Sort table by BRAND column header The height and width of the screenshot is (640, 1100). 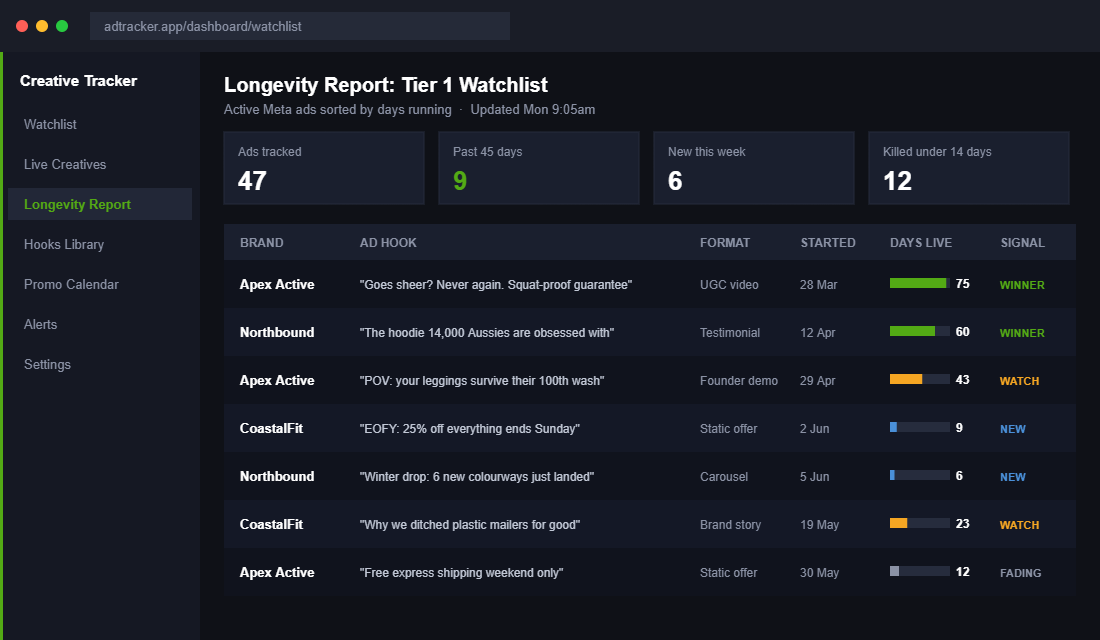(x=262, y=243)
